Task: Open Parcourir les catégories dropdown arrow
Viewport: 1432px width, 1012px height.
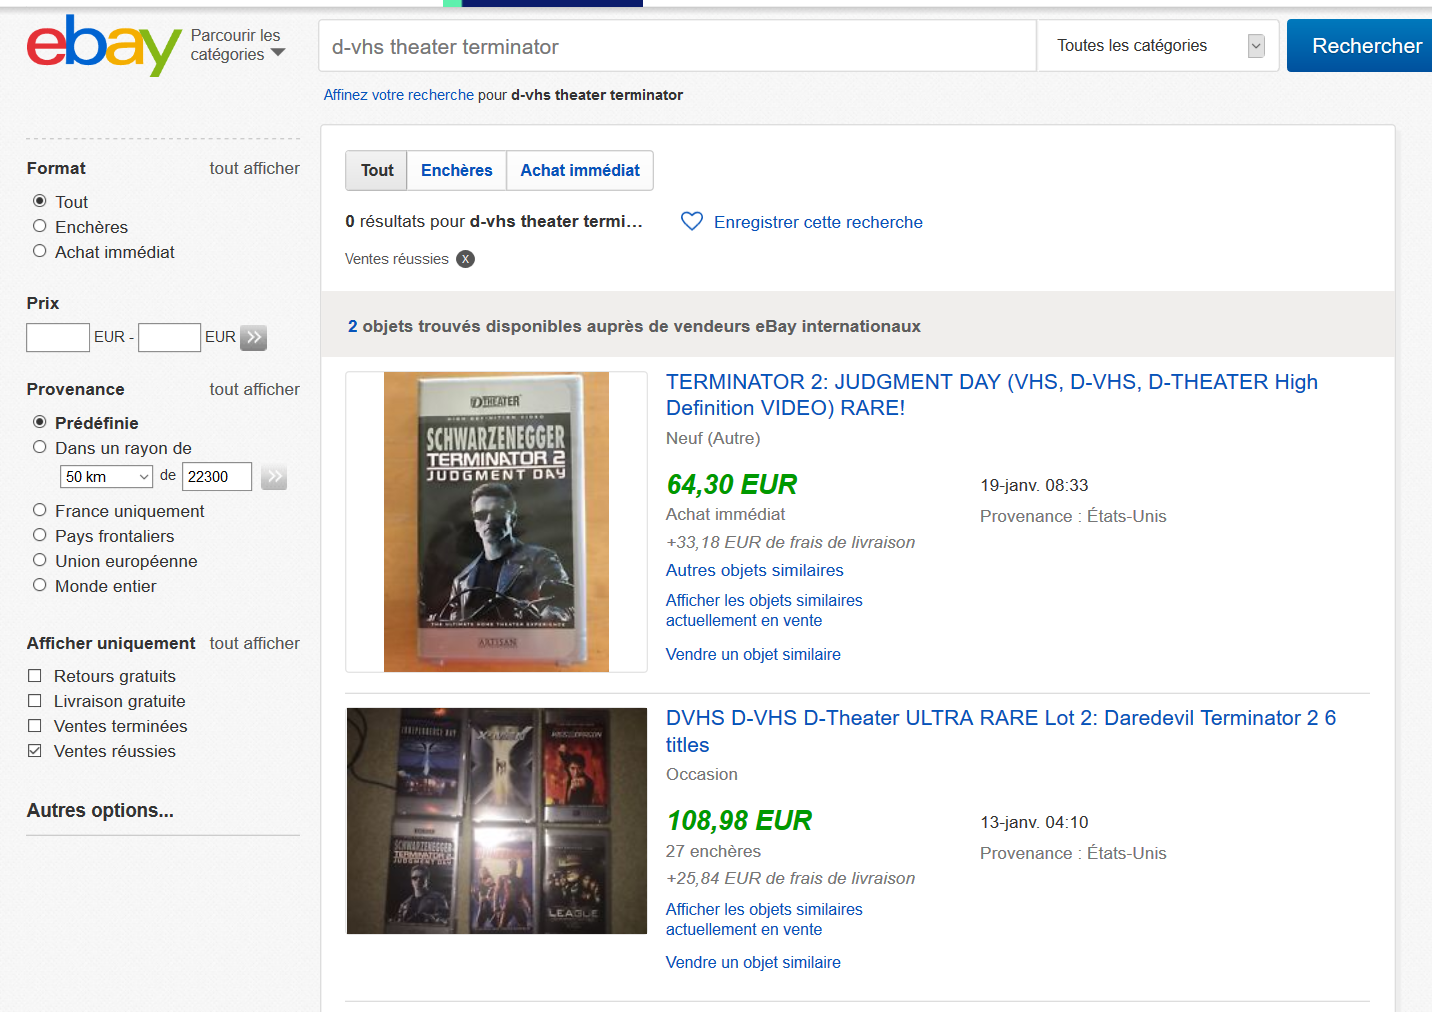Action: pyautogui.click(x=278, y=53)
